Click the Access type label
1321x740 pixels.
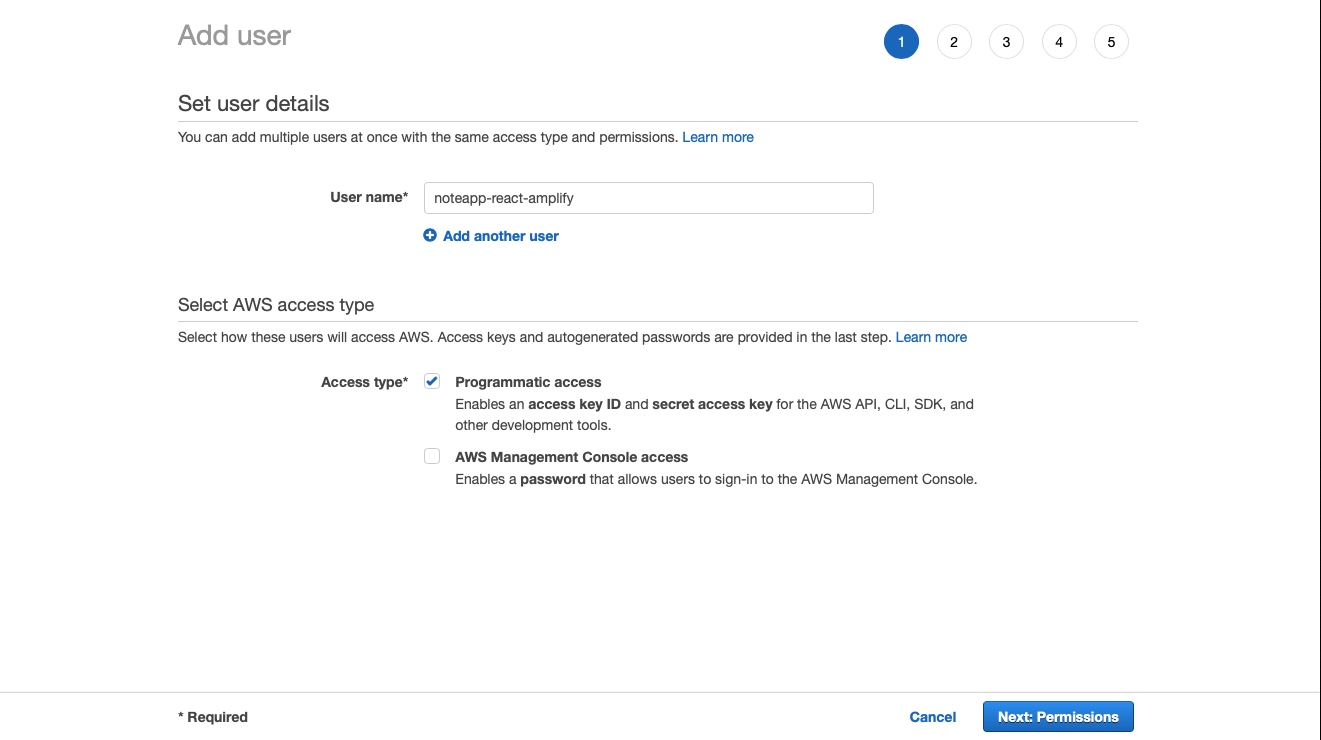pyautogui.click(x=364, y=381)
